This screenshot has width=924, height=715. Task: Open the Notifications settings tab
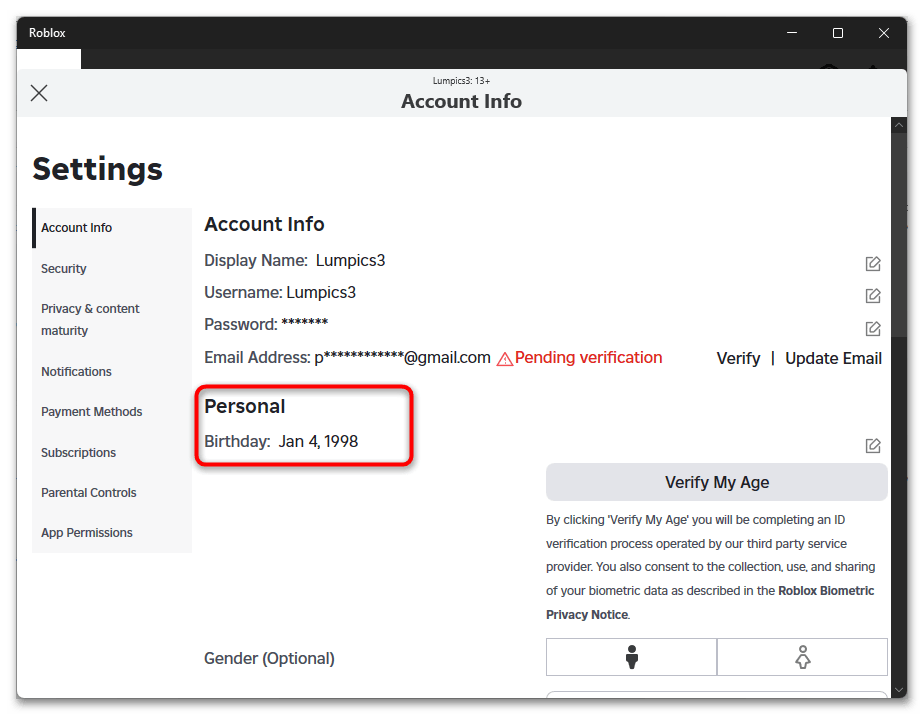(x=112, y=371)
